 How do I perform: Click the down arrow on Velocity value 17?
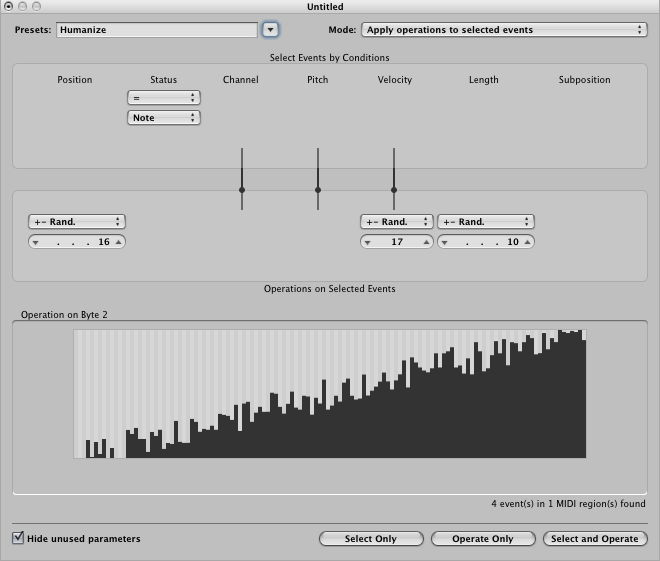click(x=367, y=242)
